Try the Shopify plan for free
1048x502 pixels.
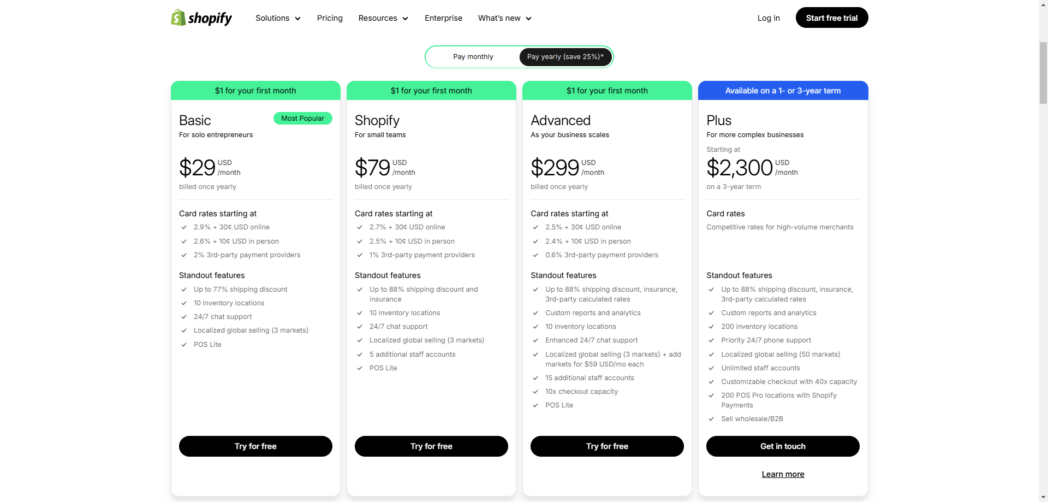tap(431, 447)
